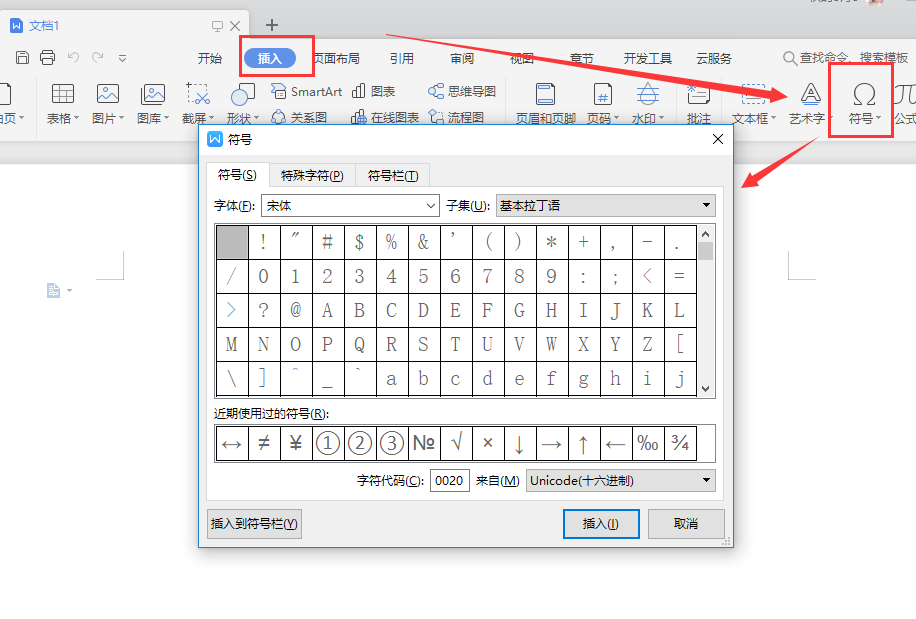Switch to the 开始 ribbon tab
This screenshot has height=619, width=916.
point(209,58)
